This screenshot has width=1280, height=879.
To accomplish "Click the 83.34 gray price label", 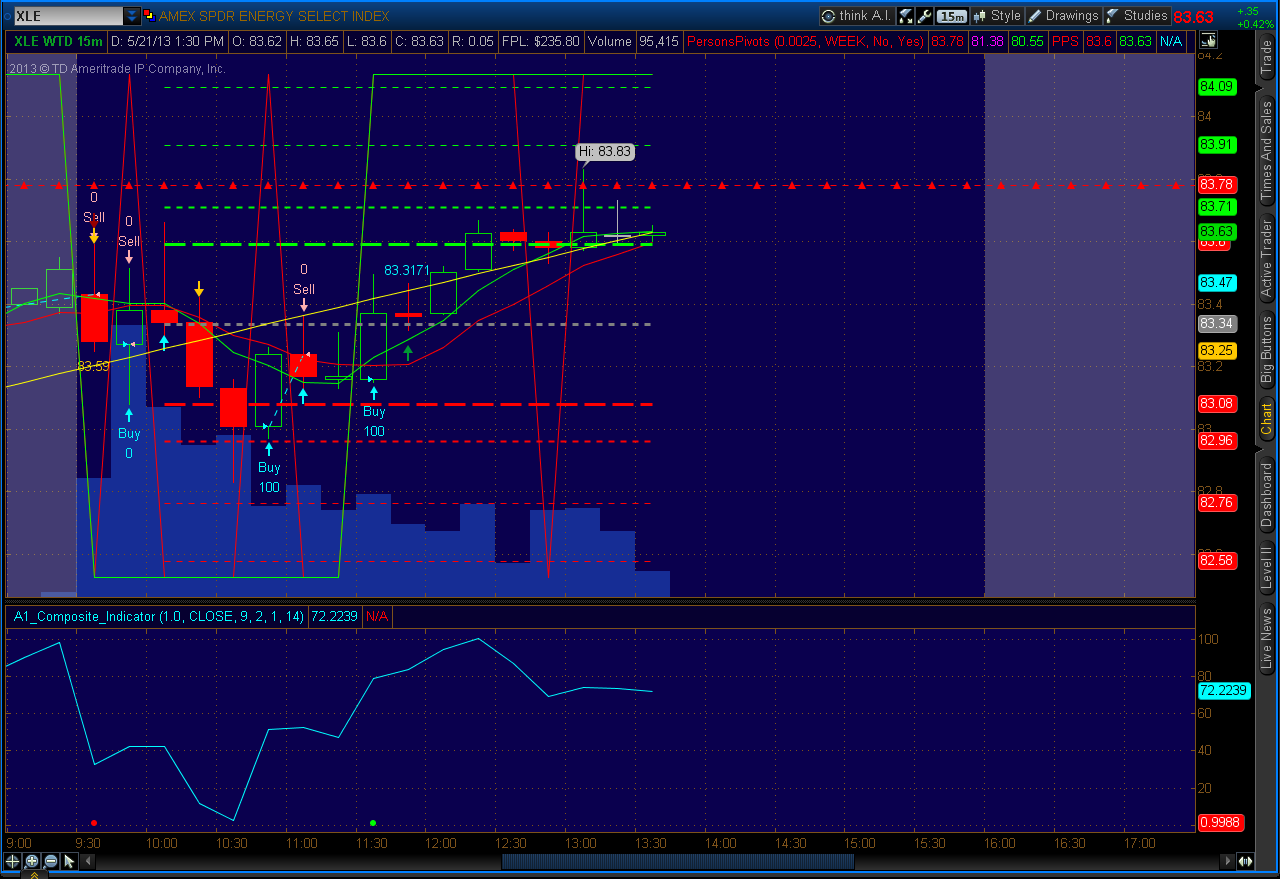I will pos(1216,324).
